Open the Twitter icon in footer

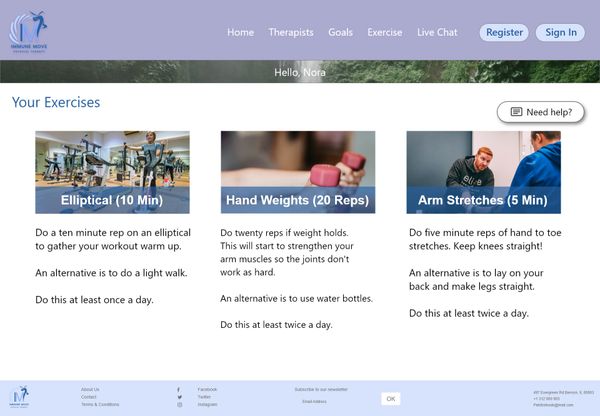click(x=179, y=397)
